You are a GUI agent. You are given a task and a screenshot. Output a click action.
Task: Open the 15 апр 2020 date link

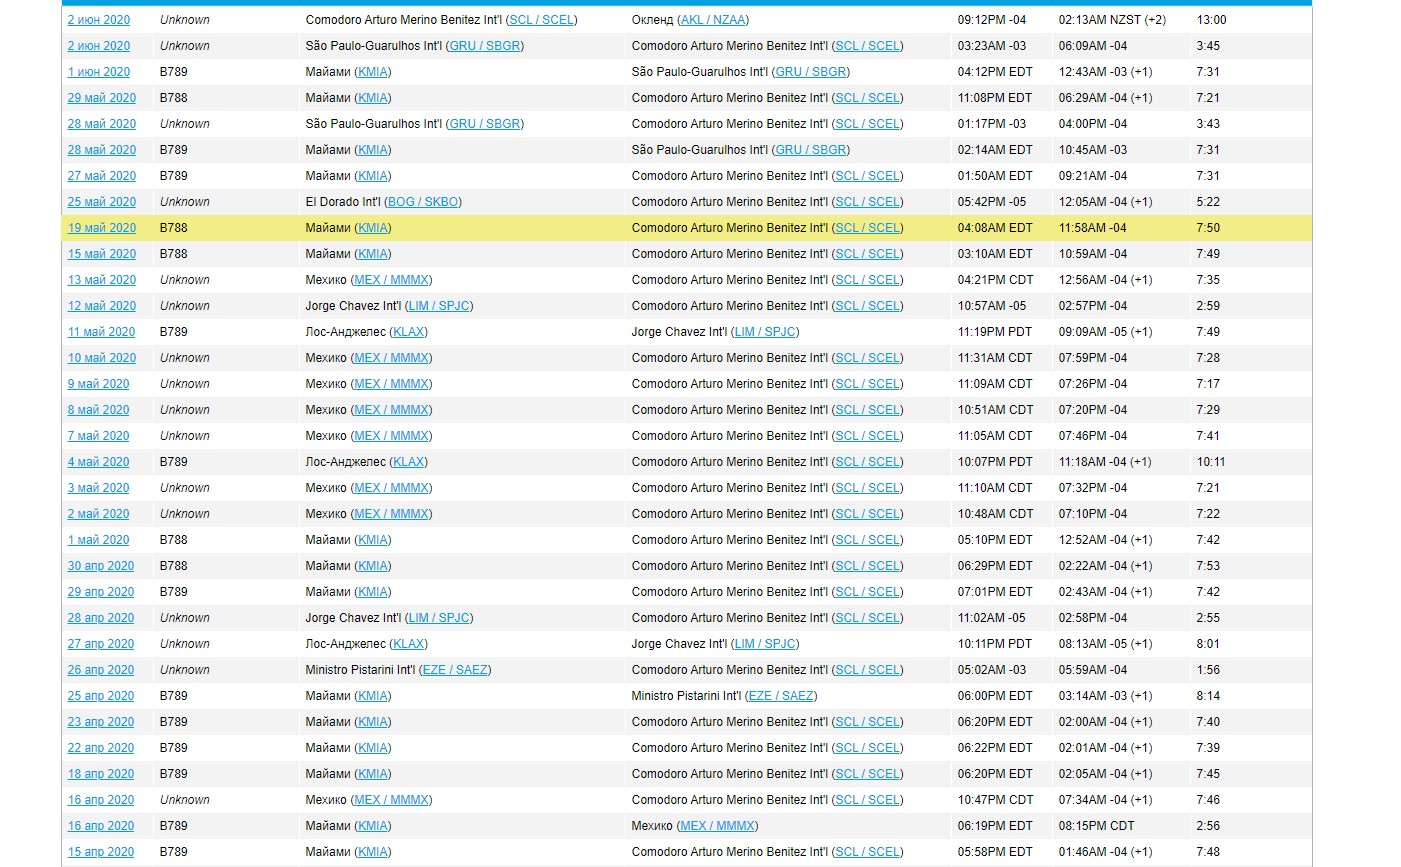101,852
